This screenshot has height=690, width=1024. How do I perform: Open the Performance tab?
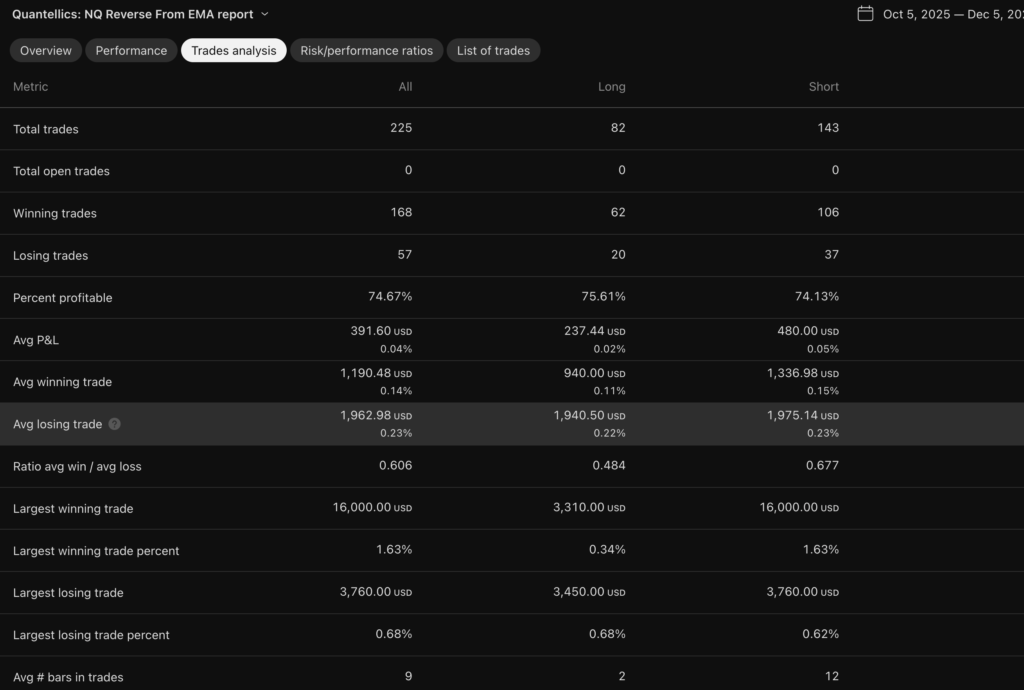pos(131,50)
